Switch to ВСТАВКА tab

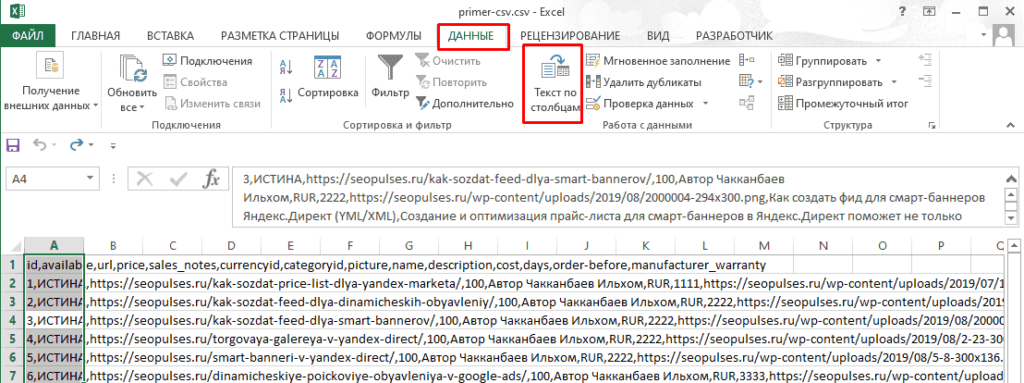click(170, 36)
